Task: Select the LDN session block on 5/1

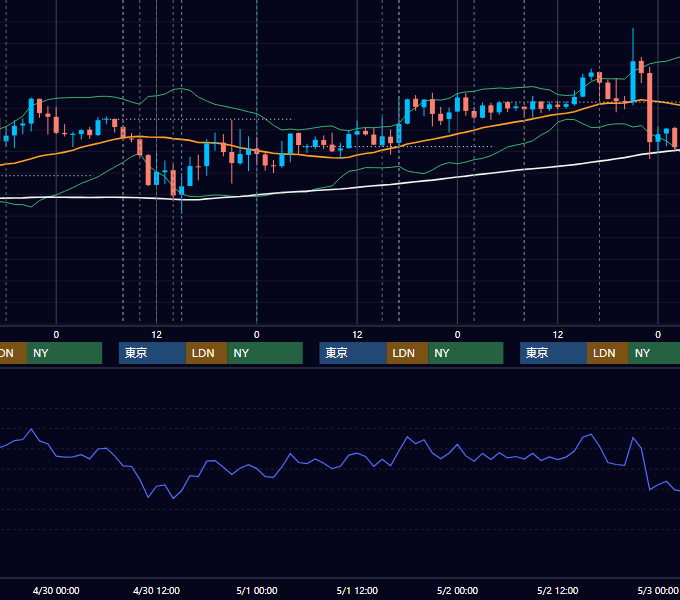Action: coord(407,353)
